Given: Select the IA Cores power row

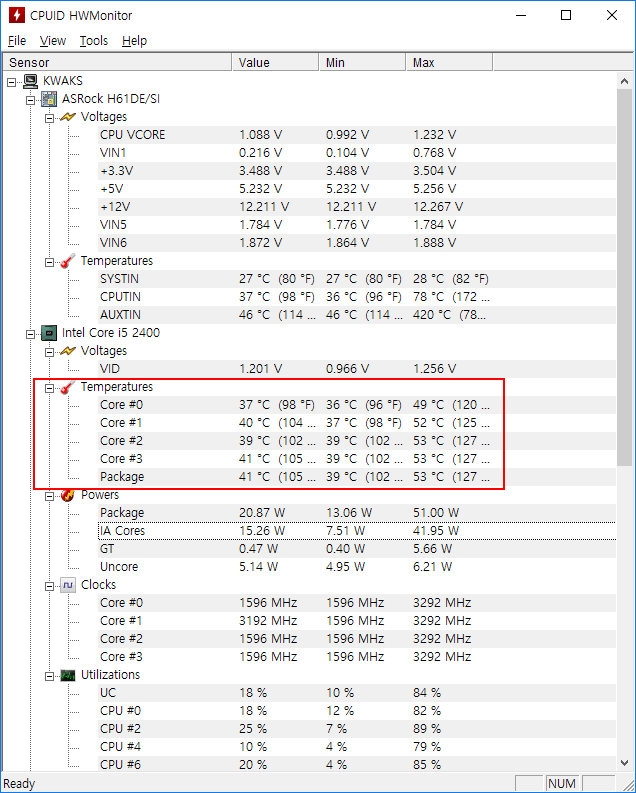Looking at the screenshot, I should 357,531.
